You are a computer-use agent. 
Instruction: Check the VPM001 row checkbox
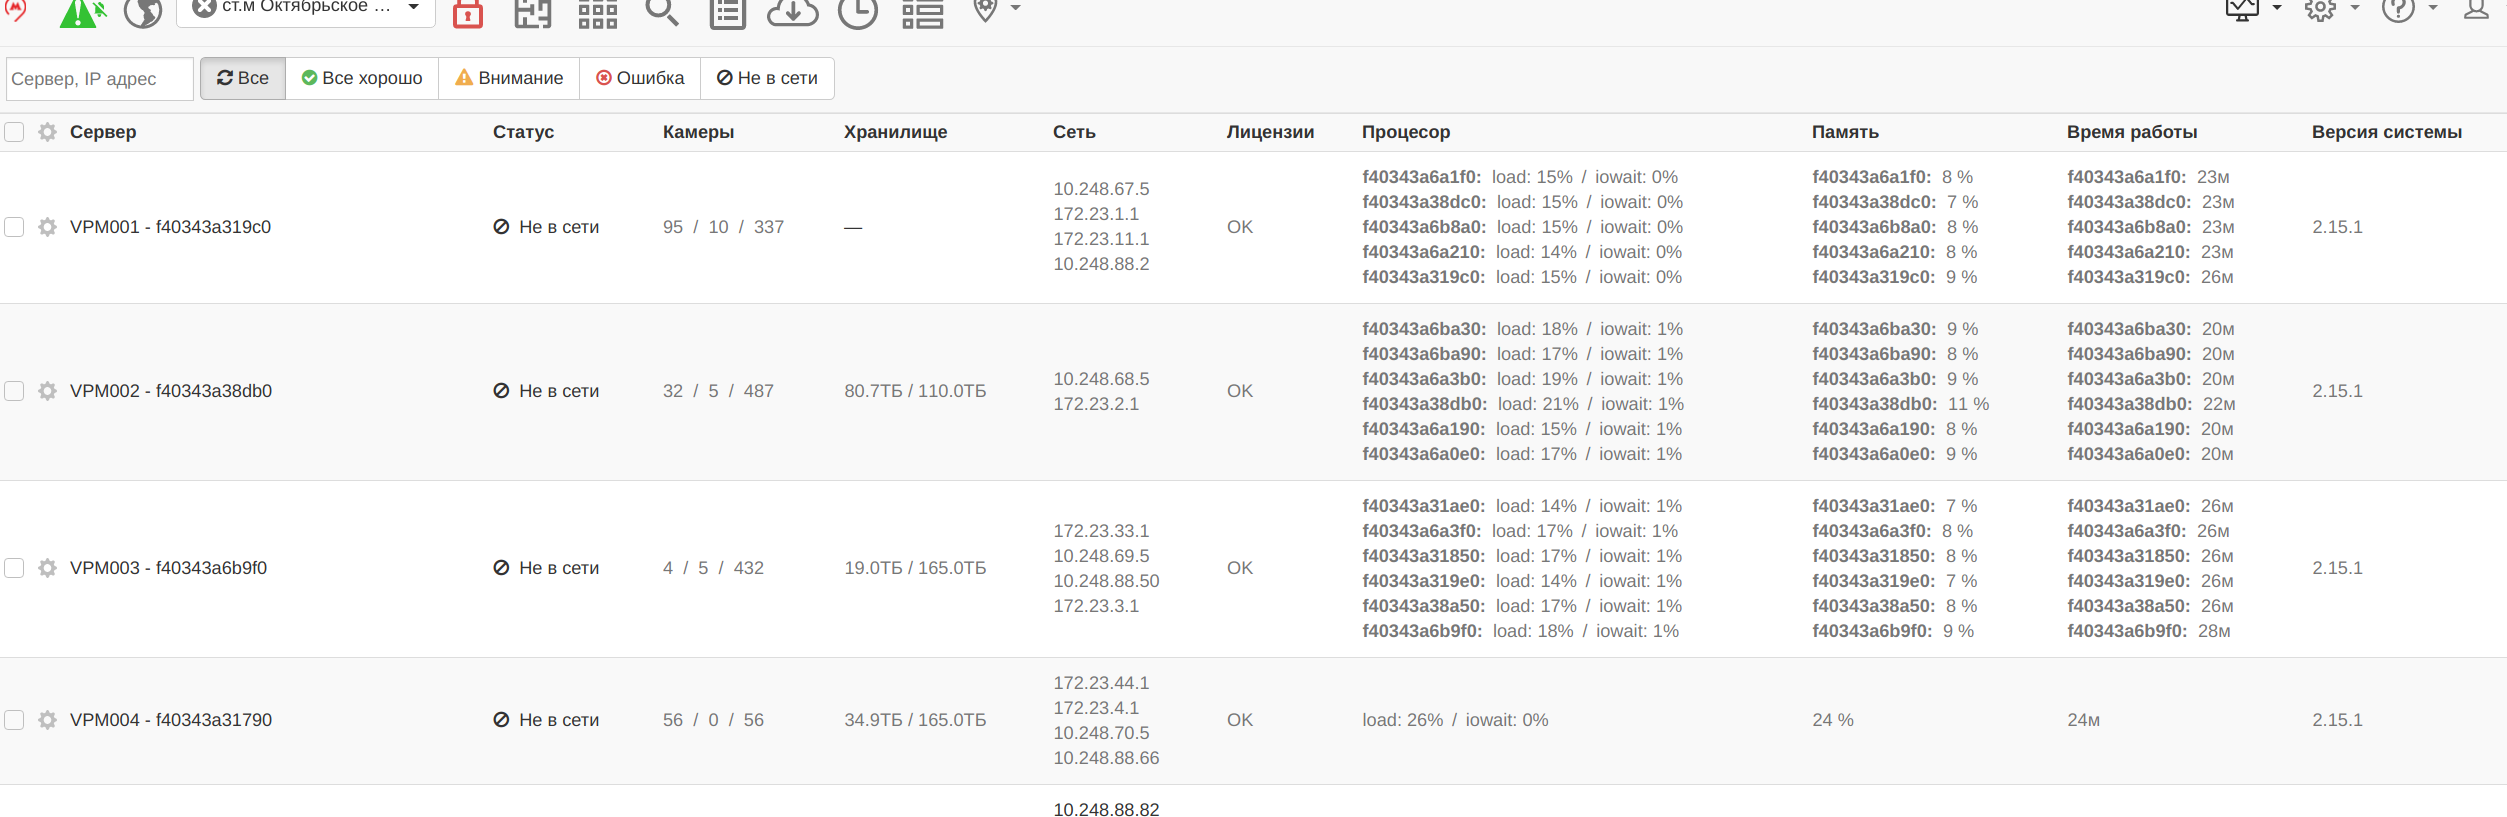[x=14, y=227]
